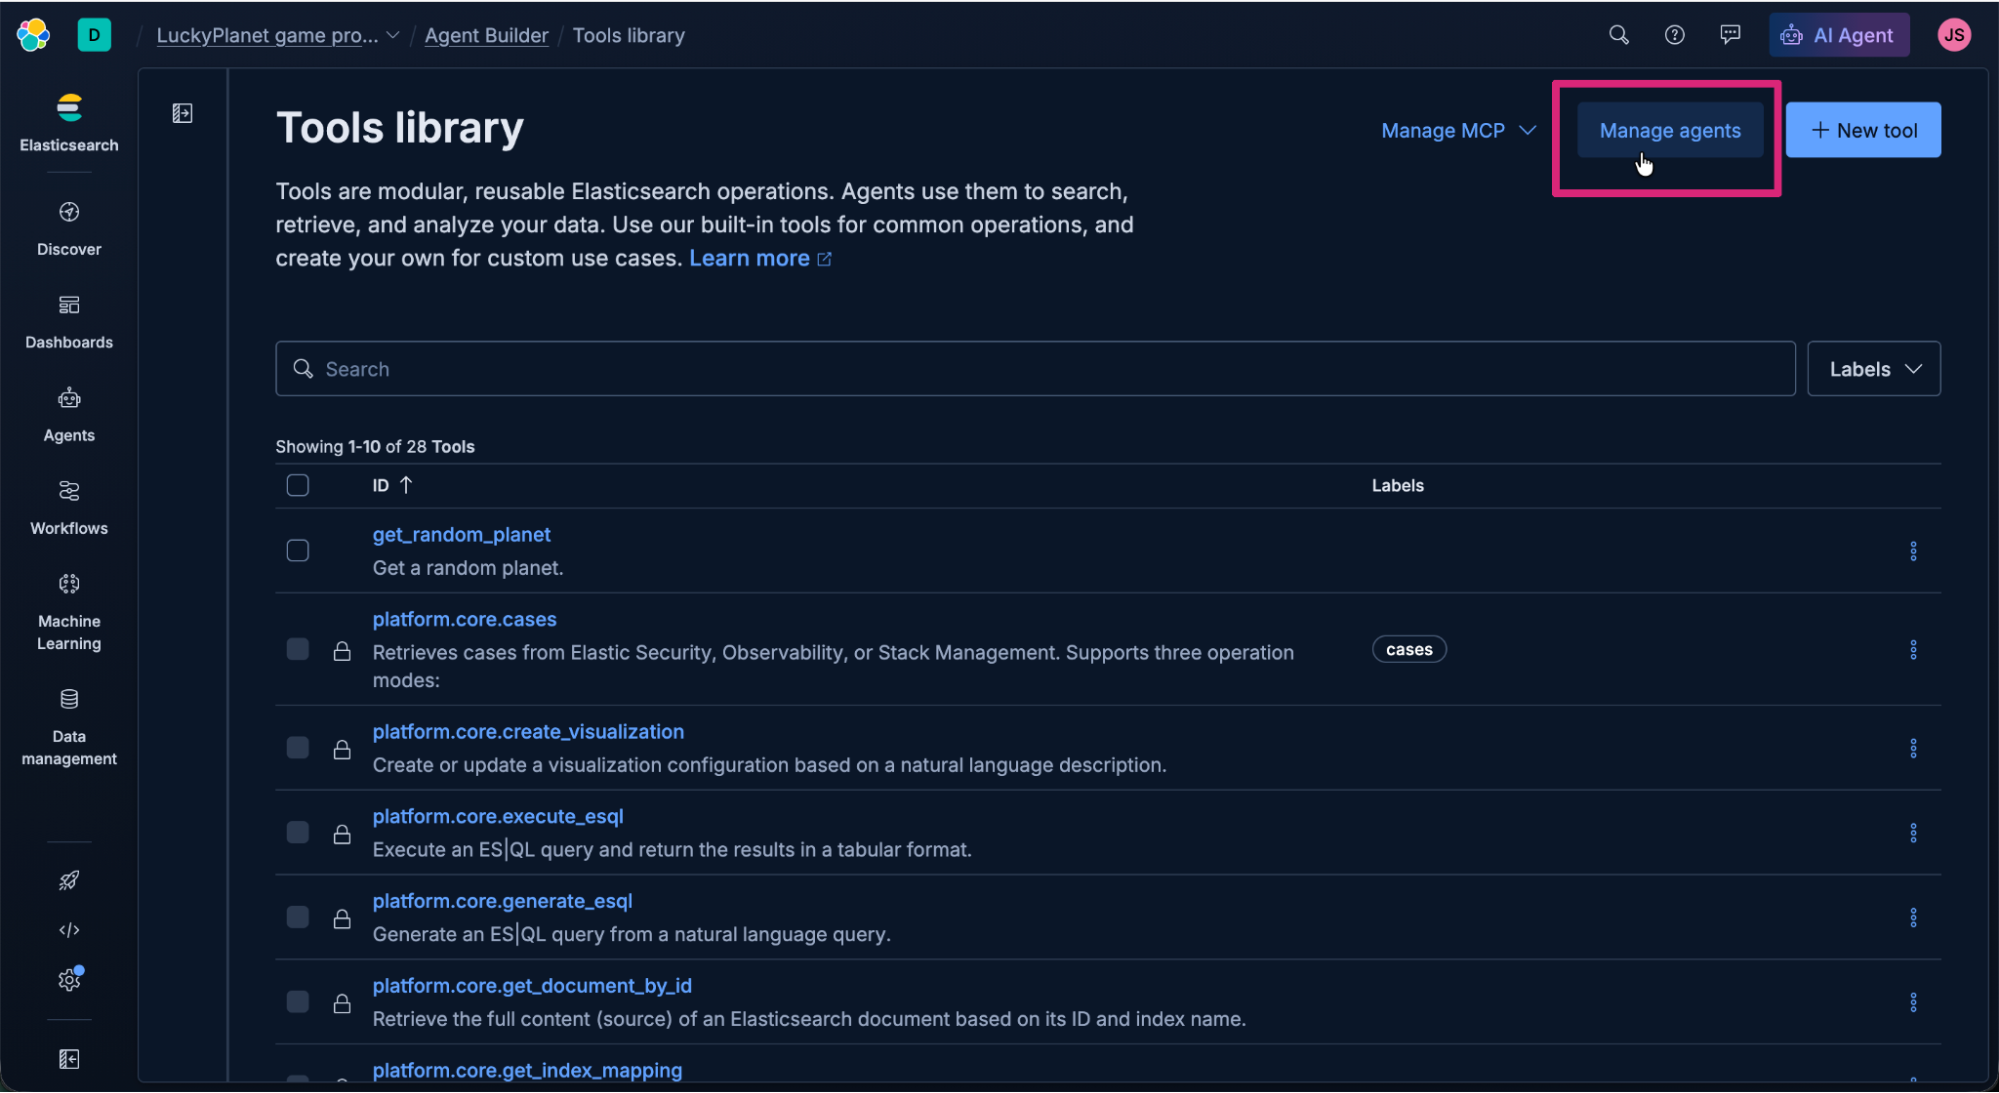1999x1093 pixels.
Task: Click the lock icon on platform.core.execute_esql
Action: [342, 834]
